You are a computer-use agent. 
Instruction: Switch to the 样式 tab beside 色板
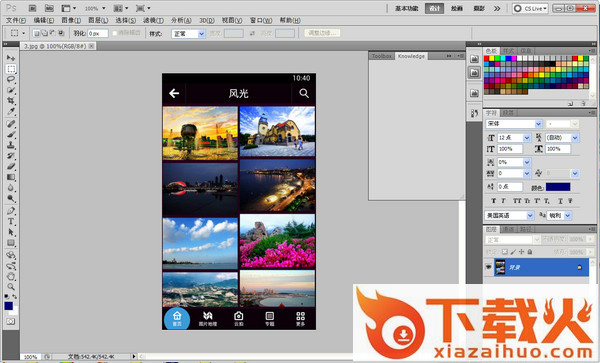pos(509,50)
